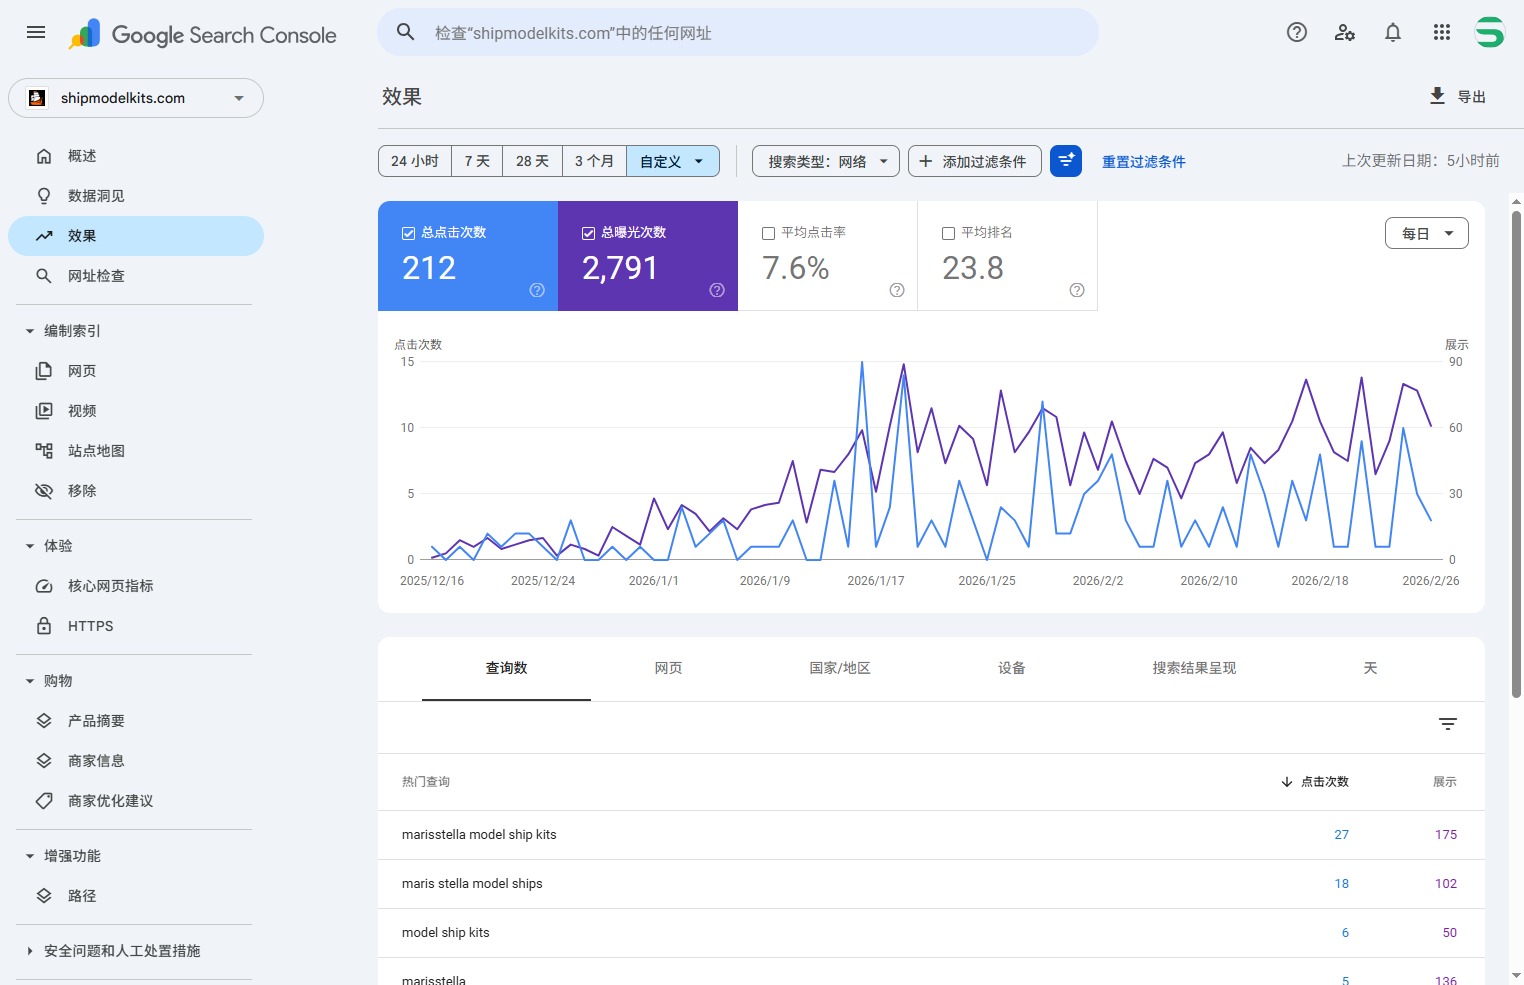
Task: Click the table filter rows icon
Action: 1447,724
